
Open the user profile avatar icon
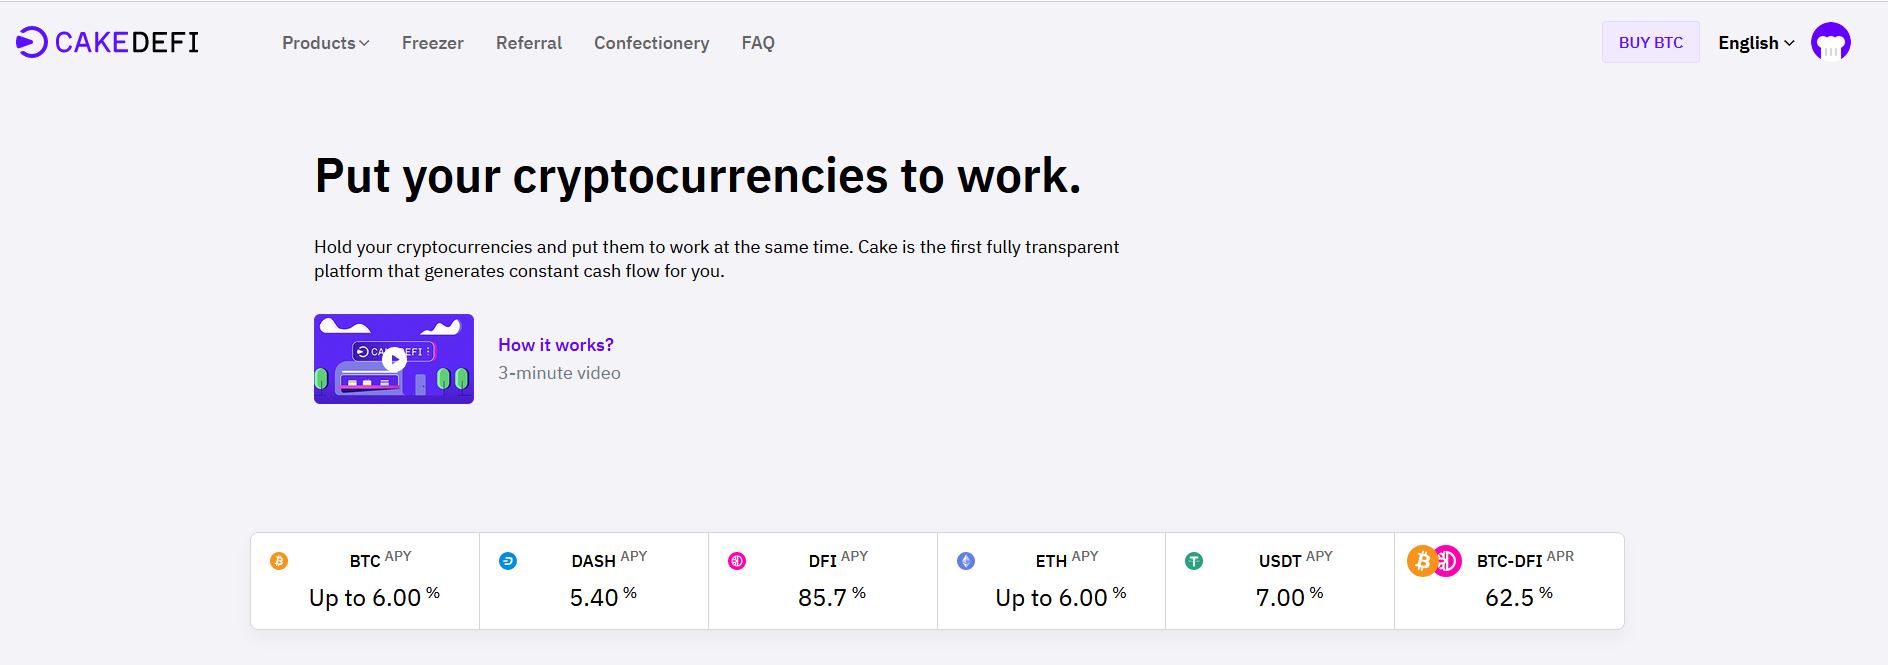(1830, 42)
